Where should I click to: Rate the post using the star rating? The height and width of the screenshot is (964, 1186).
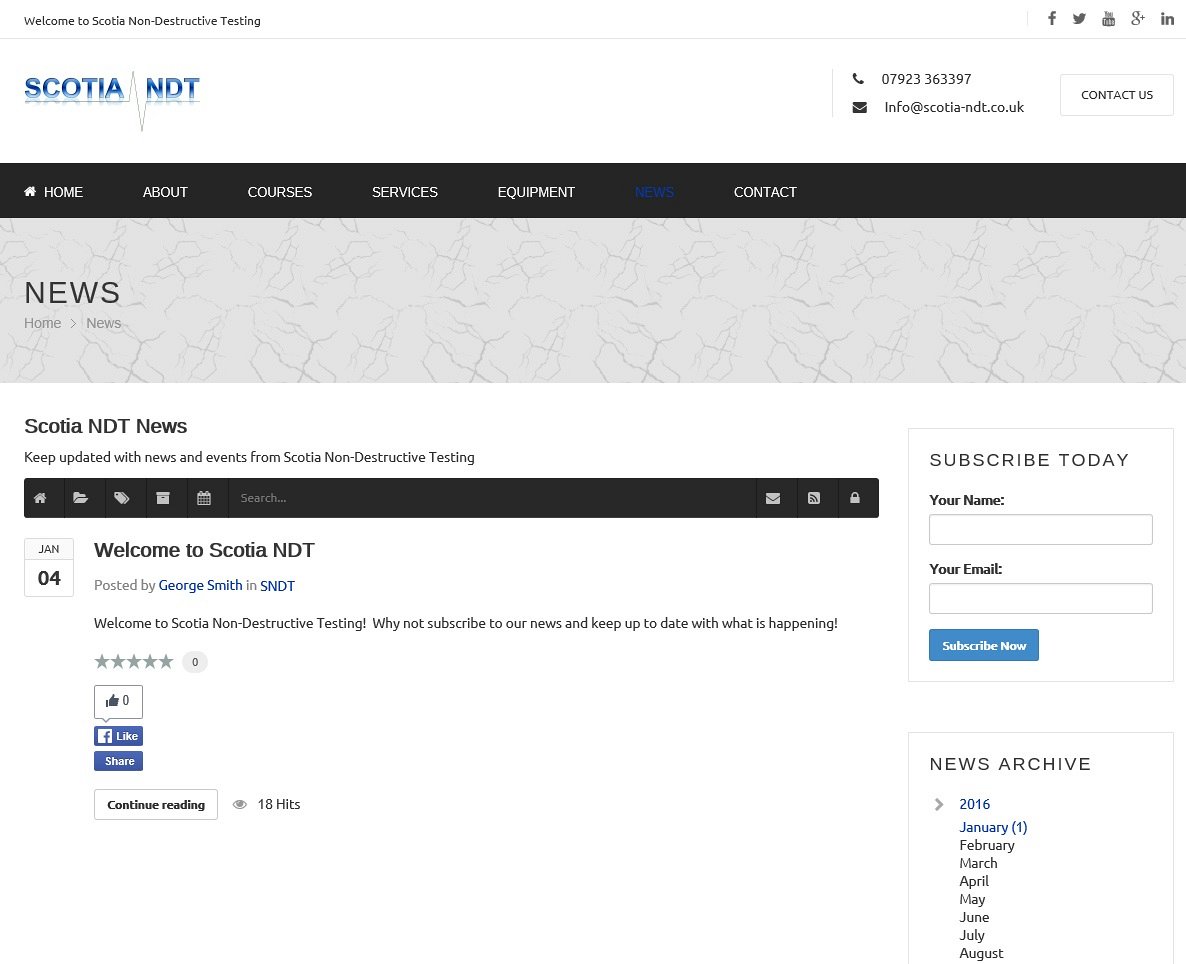(133, 662)
